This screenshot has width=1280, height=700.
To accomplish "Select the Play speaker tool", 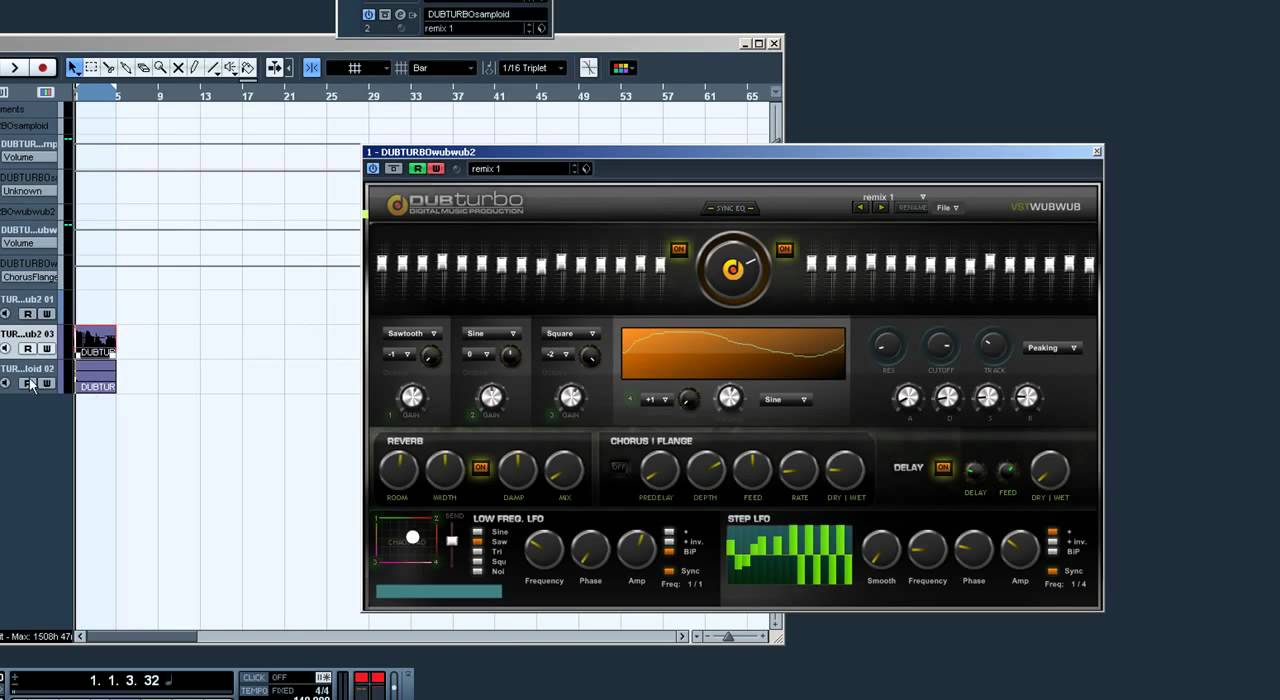I will coord(230,68).
